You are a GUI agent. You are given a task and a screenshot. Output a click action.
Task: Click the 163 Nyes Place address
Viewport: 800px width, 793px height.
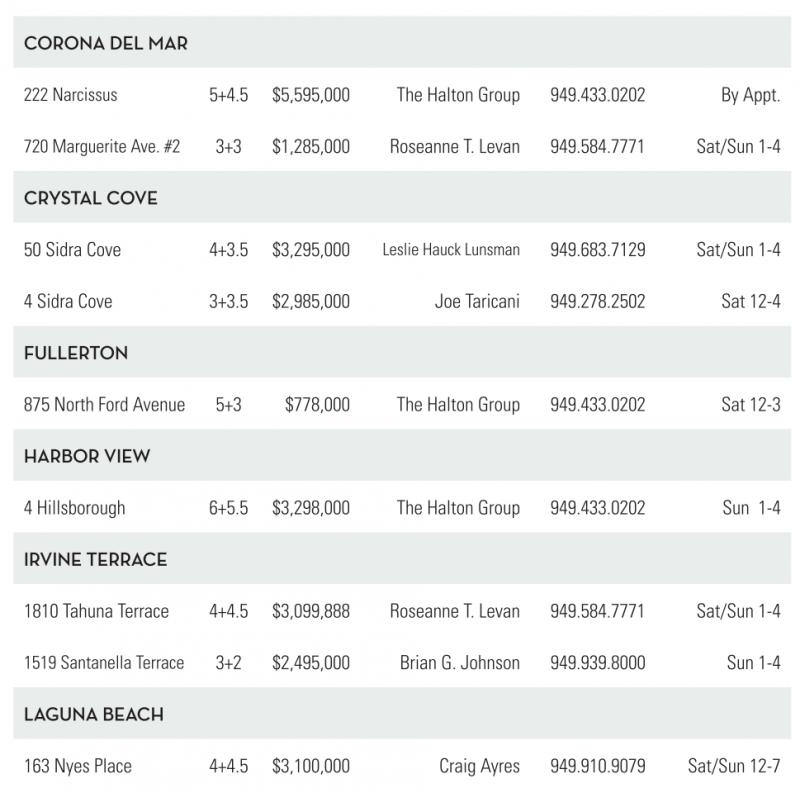78,767
